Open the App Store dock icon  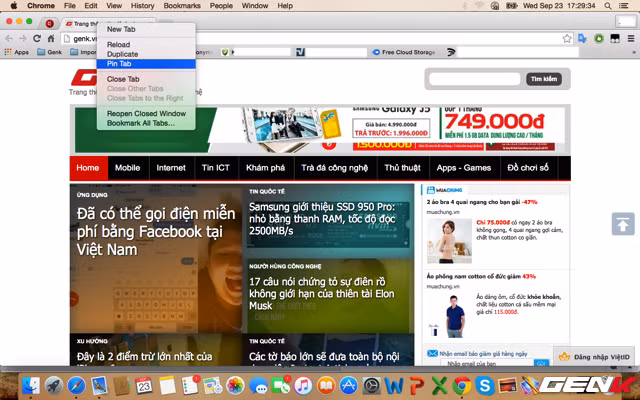click(x=349, y=385)
